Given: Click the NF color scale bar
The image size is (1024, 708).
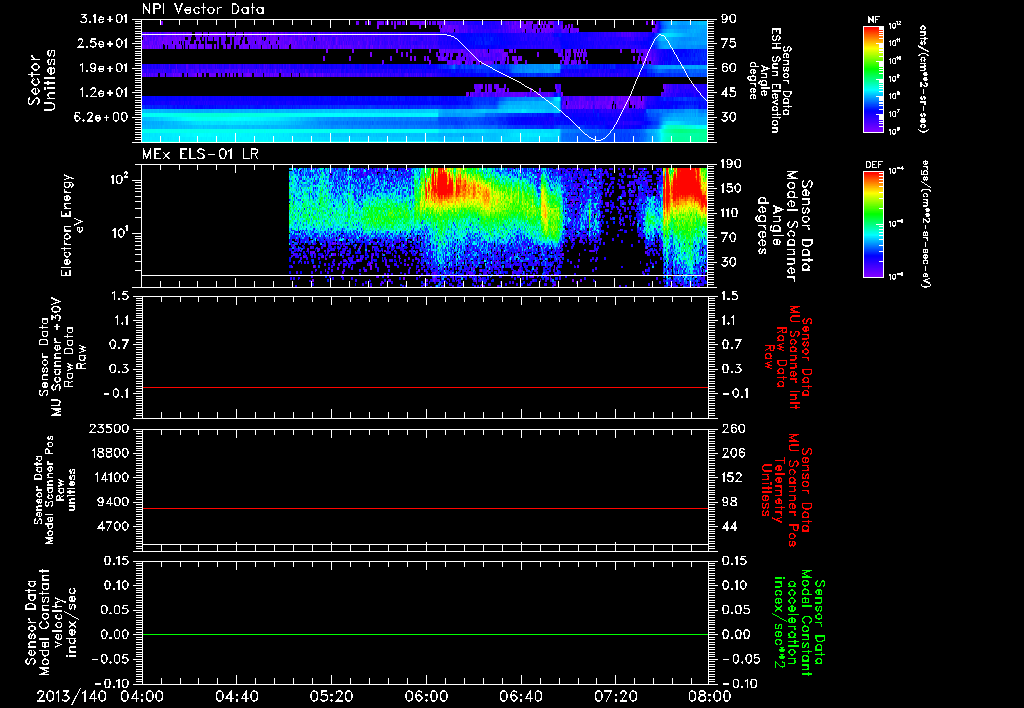Looking at the screenshot, I should coord(873,78).
